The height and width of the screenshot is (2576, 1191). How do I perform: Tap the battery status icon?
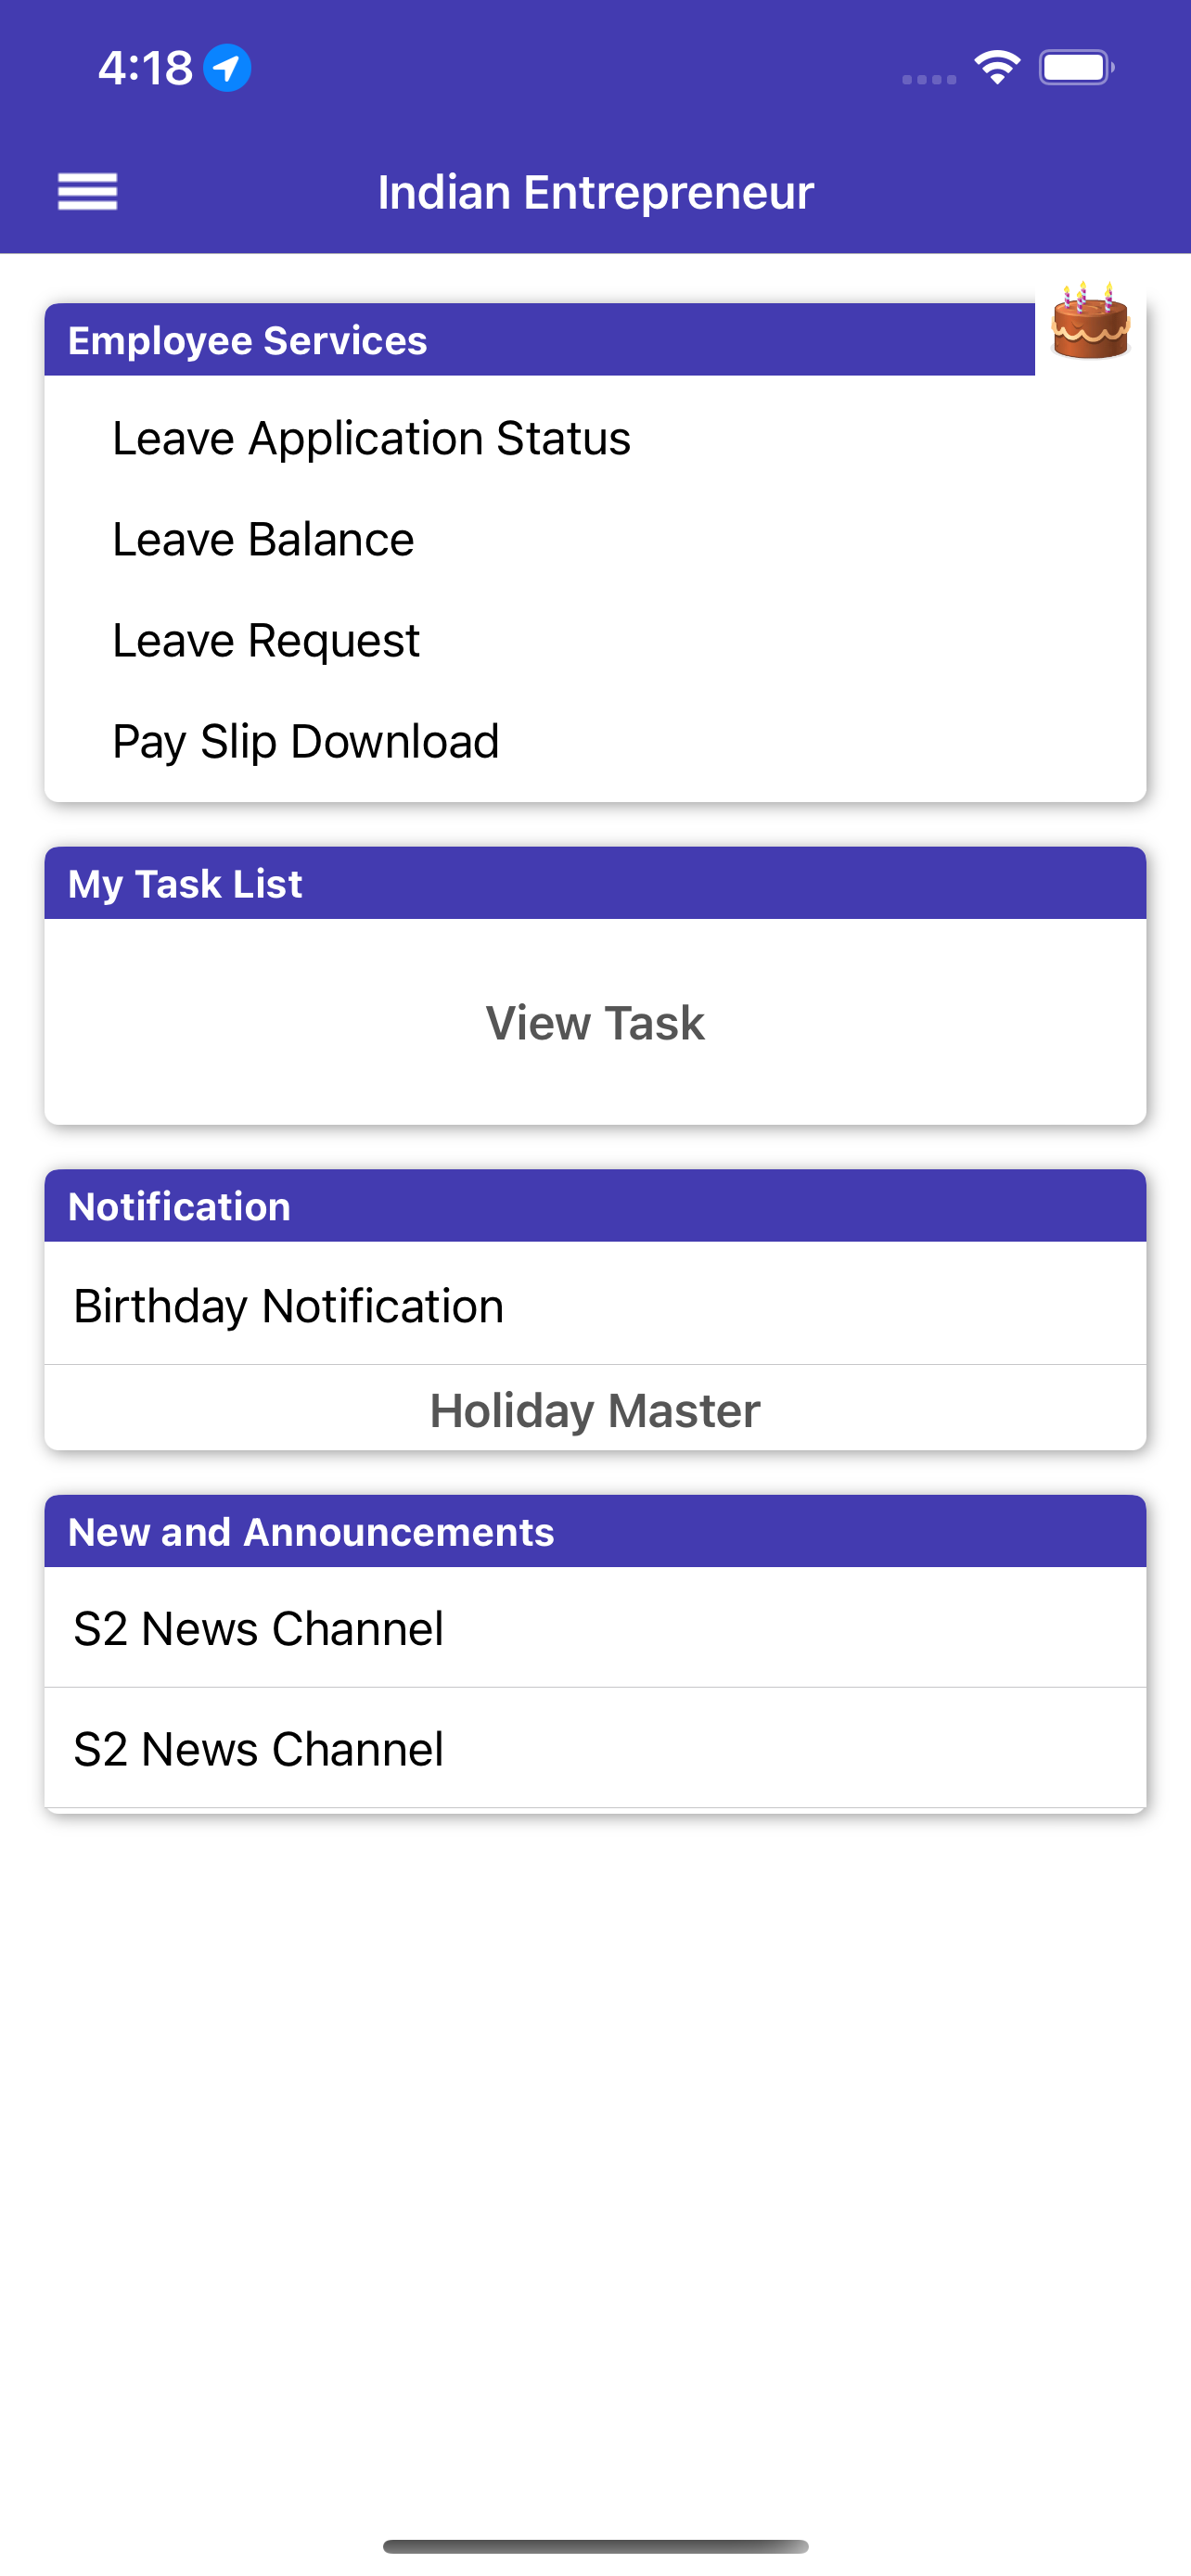pos(1076,68)
